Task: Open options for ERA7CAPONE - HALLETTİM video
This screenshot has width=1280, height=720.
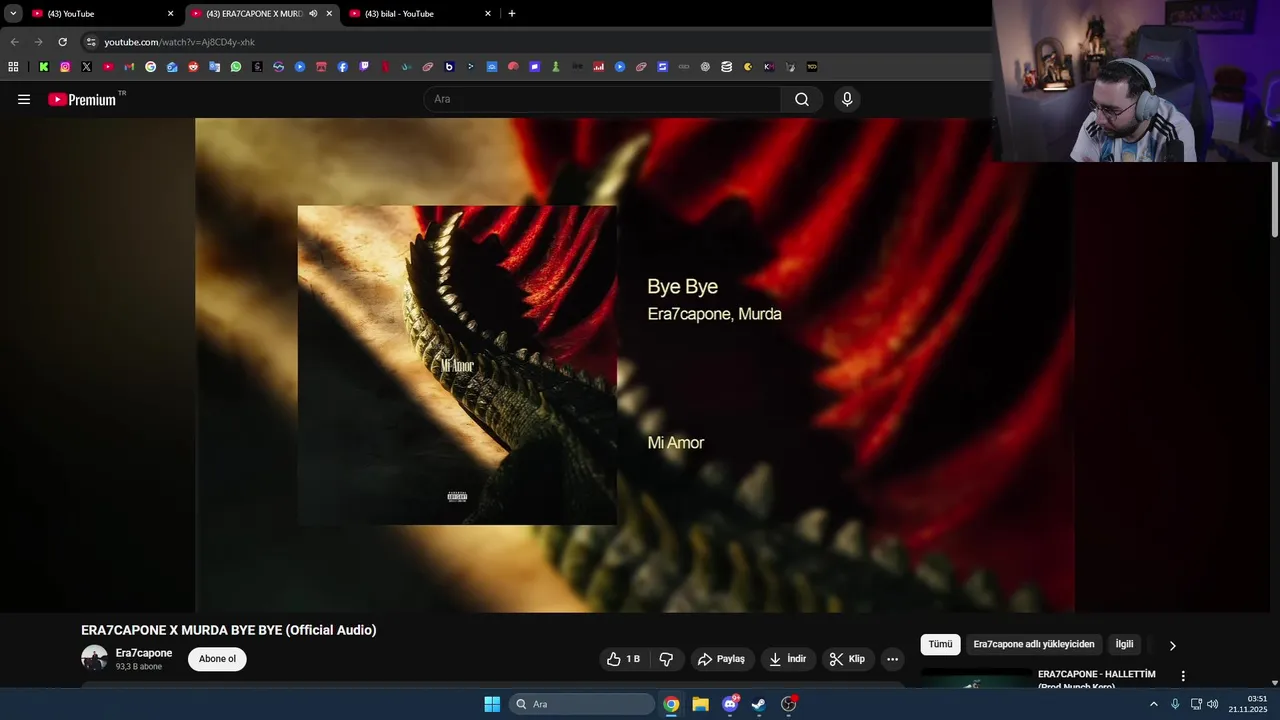Action: pyautogui.click(x=1183, y=676)
